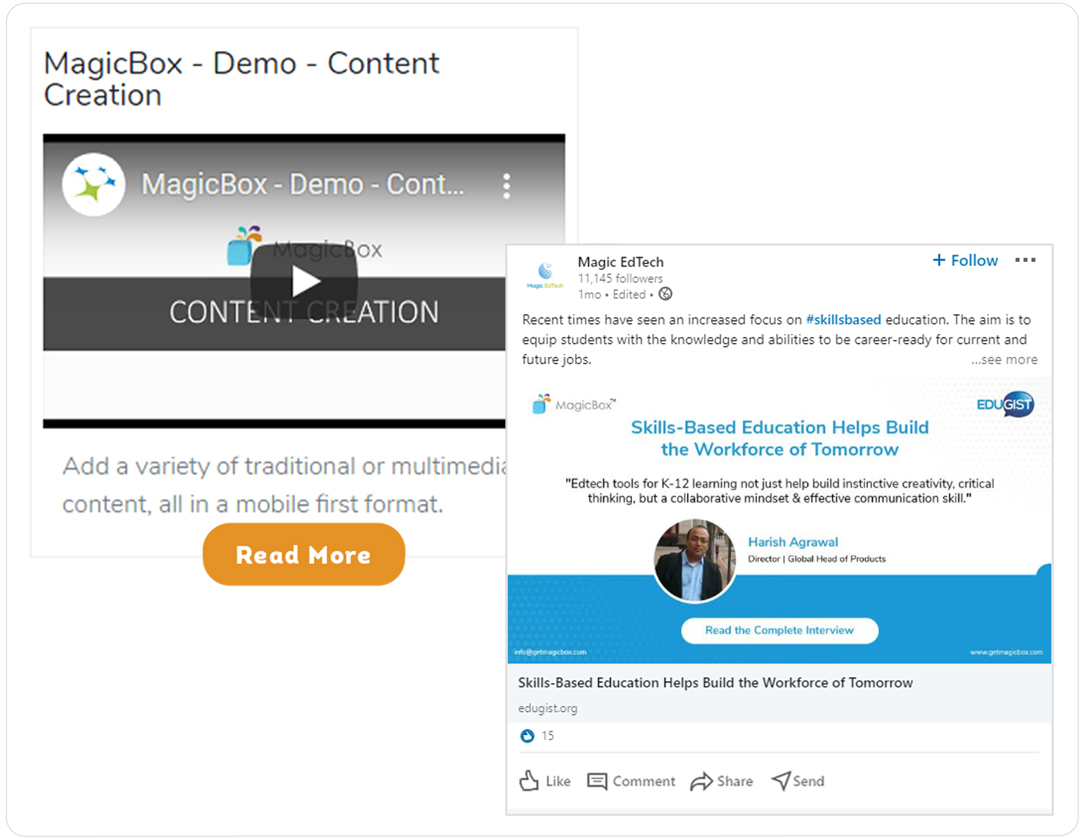Click the MagicBox logo in the post image
The image size is (1080, 838).
pos(574,404)
